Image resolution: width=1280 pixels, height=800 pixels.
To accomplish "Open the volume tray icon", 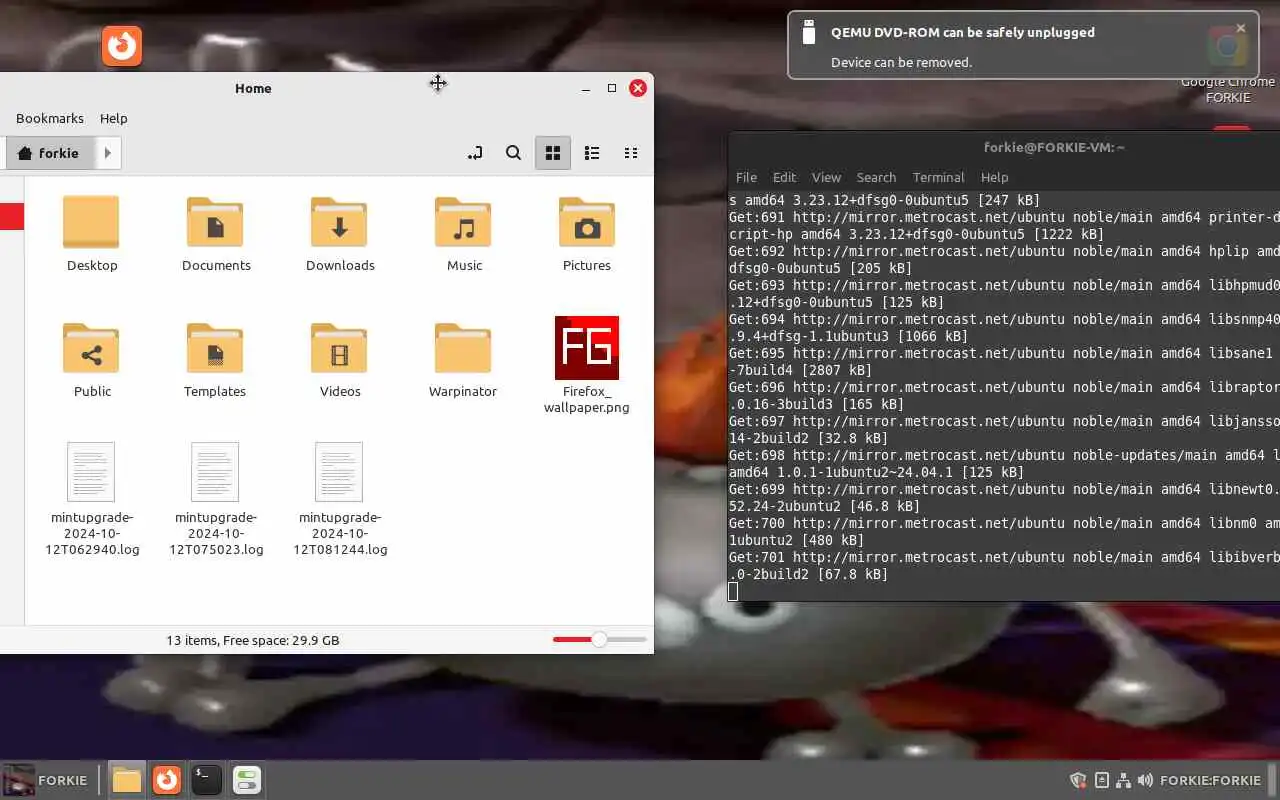I will click(1145, 780).
